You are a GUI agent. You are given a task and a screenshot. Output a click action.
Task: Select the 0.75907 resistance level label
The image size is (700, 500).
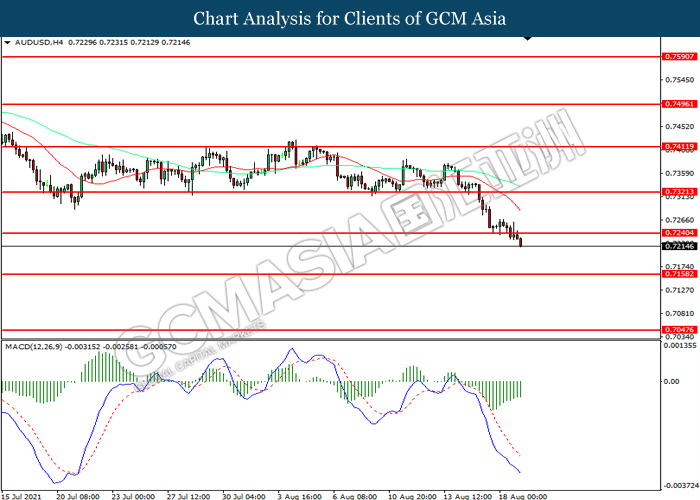[x=679, y=57]
